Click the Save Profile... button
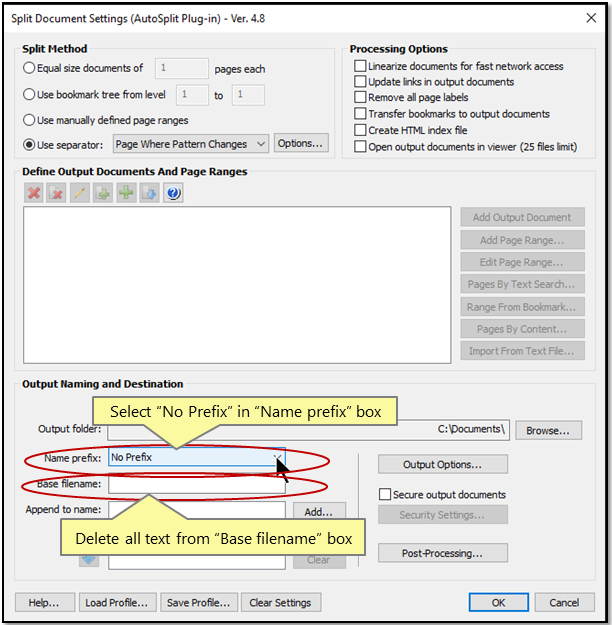The width and height of the screenshot is (612, 625). click(199, 602)
